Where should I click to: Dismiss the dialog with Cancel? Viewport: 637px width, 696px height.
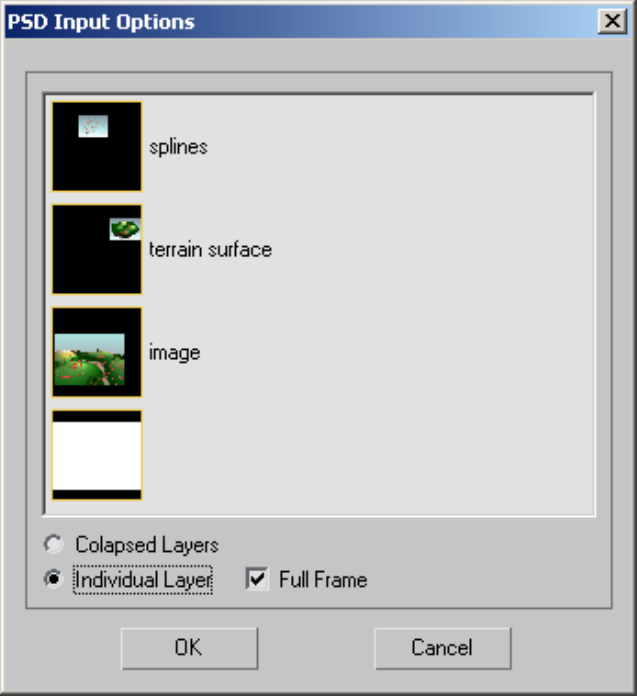click(x=443, y=648)
